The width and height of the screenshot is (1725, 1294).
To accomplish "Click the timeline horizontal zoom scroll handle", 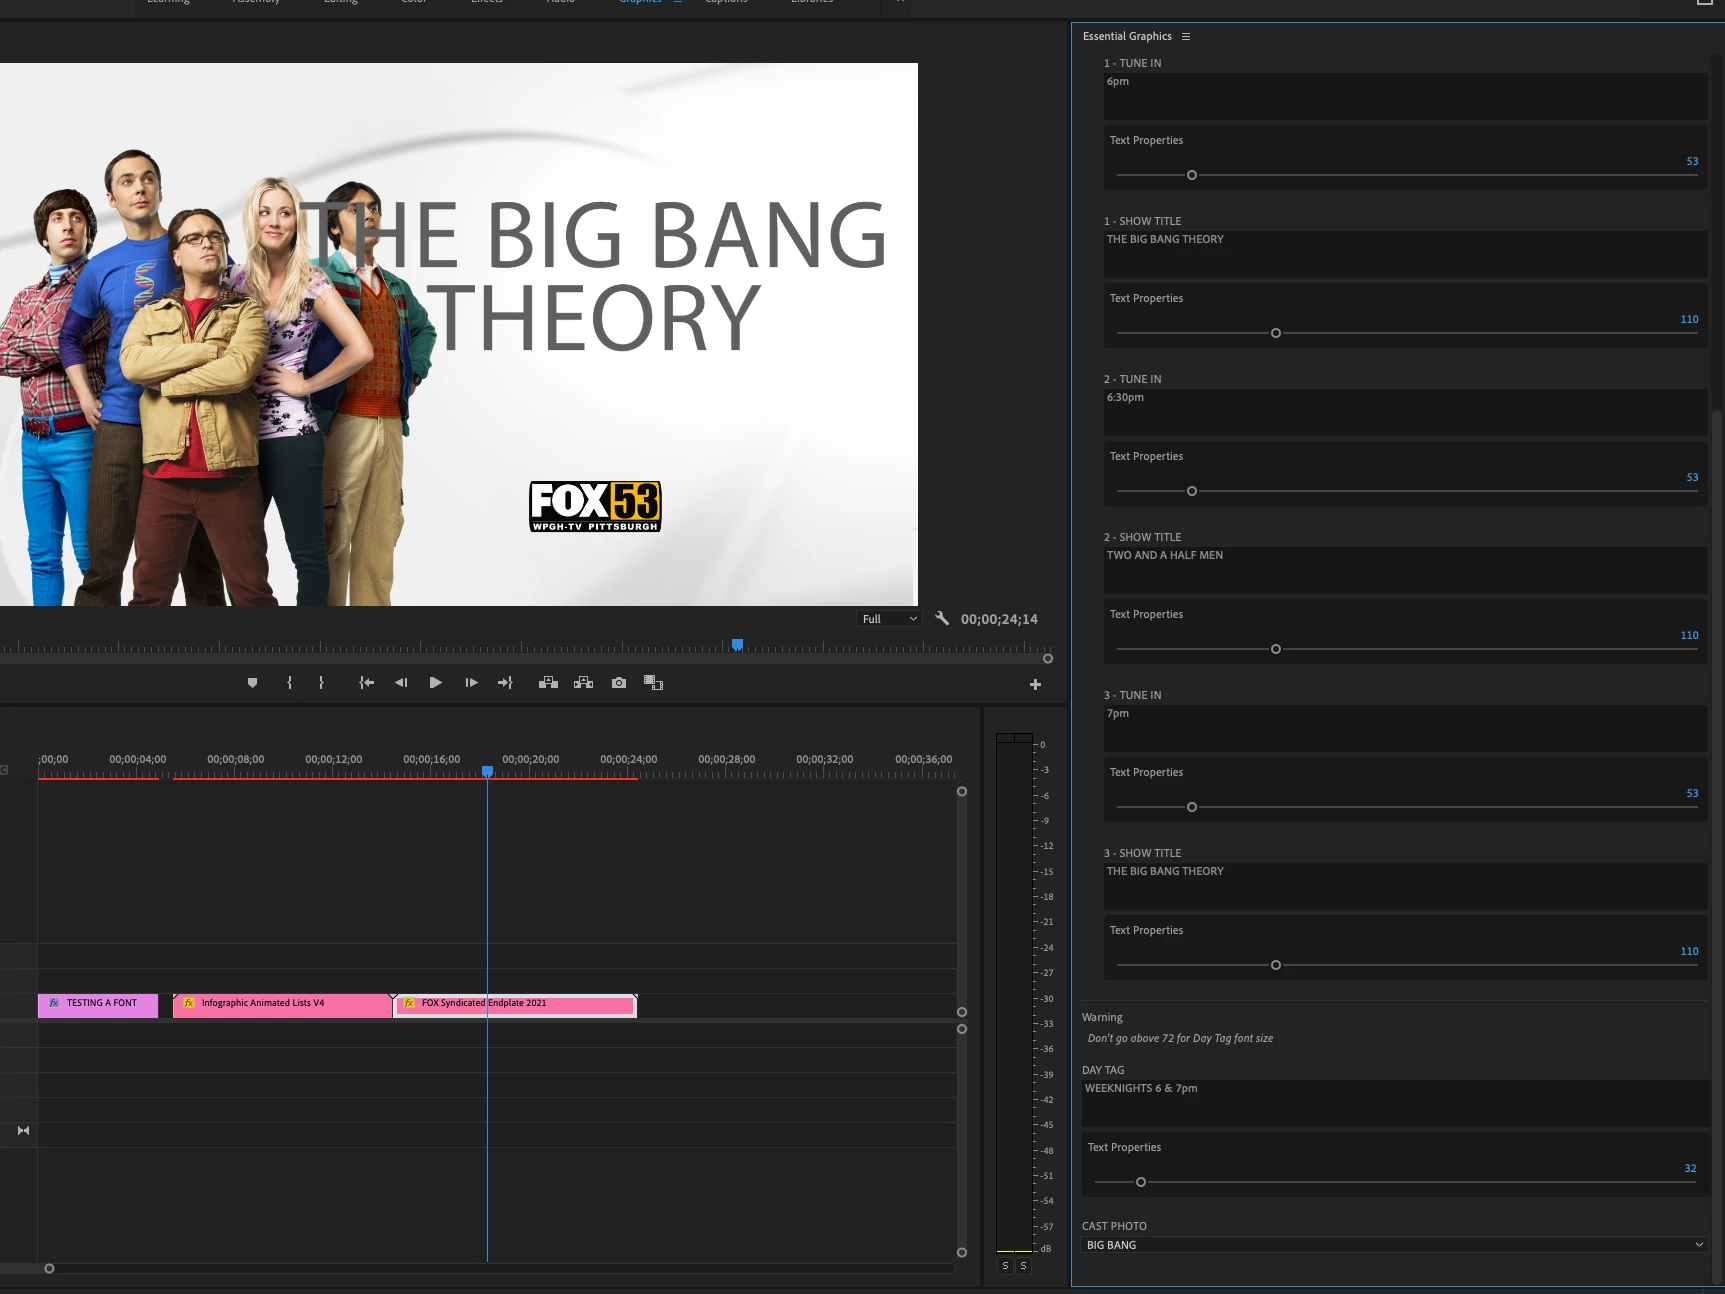I will pos(49,1268).
